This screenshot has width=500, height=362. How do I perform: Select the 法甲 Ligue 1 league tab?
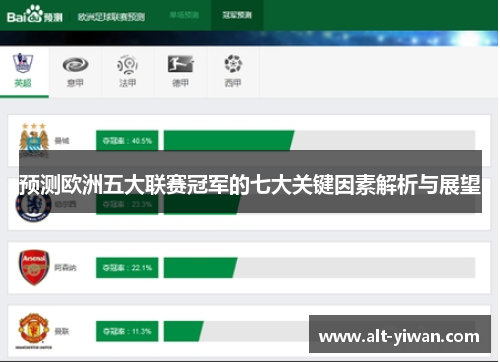pyautogui.click(x=128, y=72)
